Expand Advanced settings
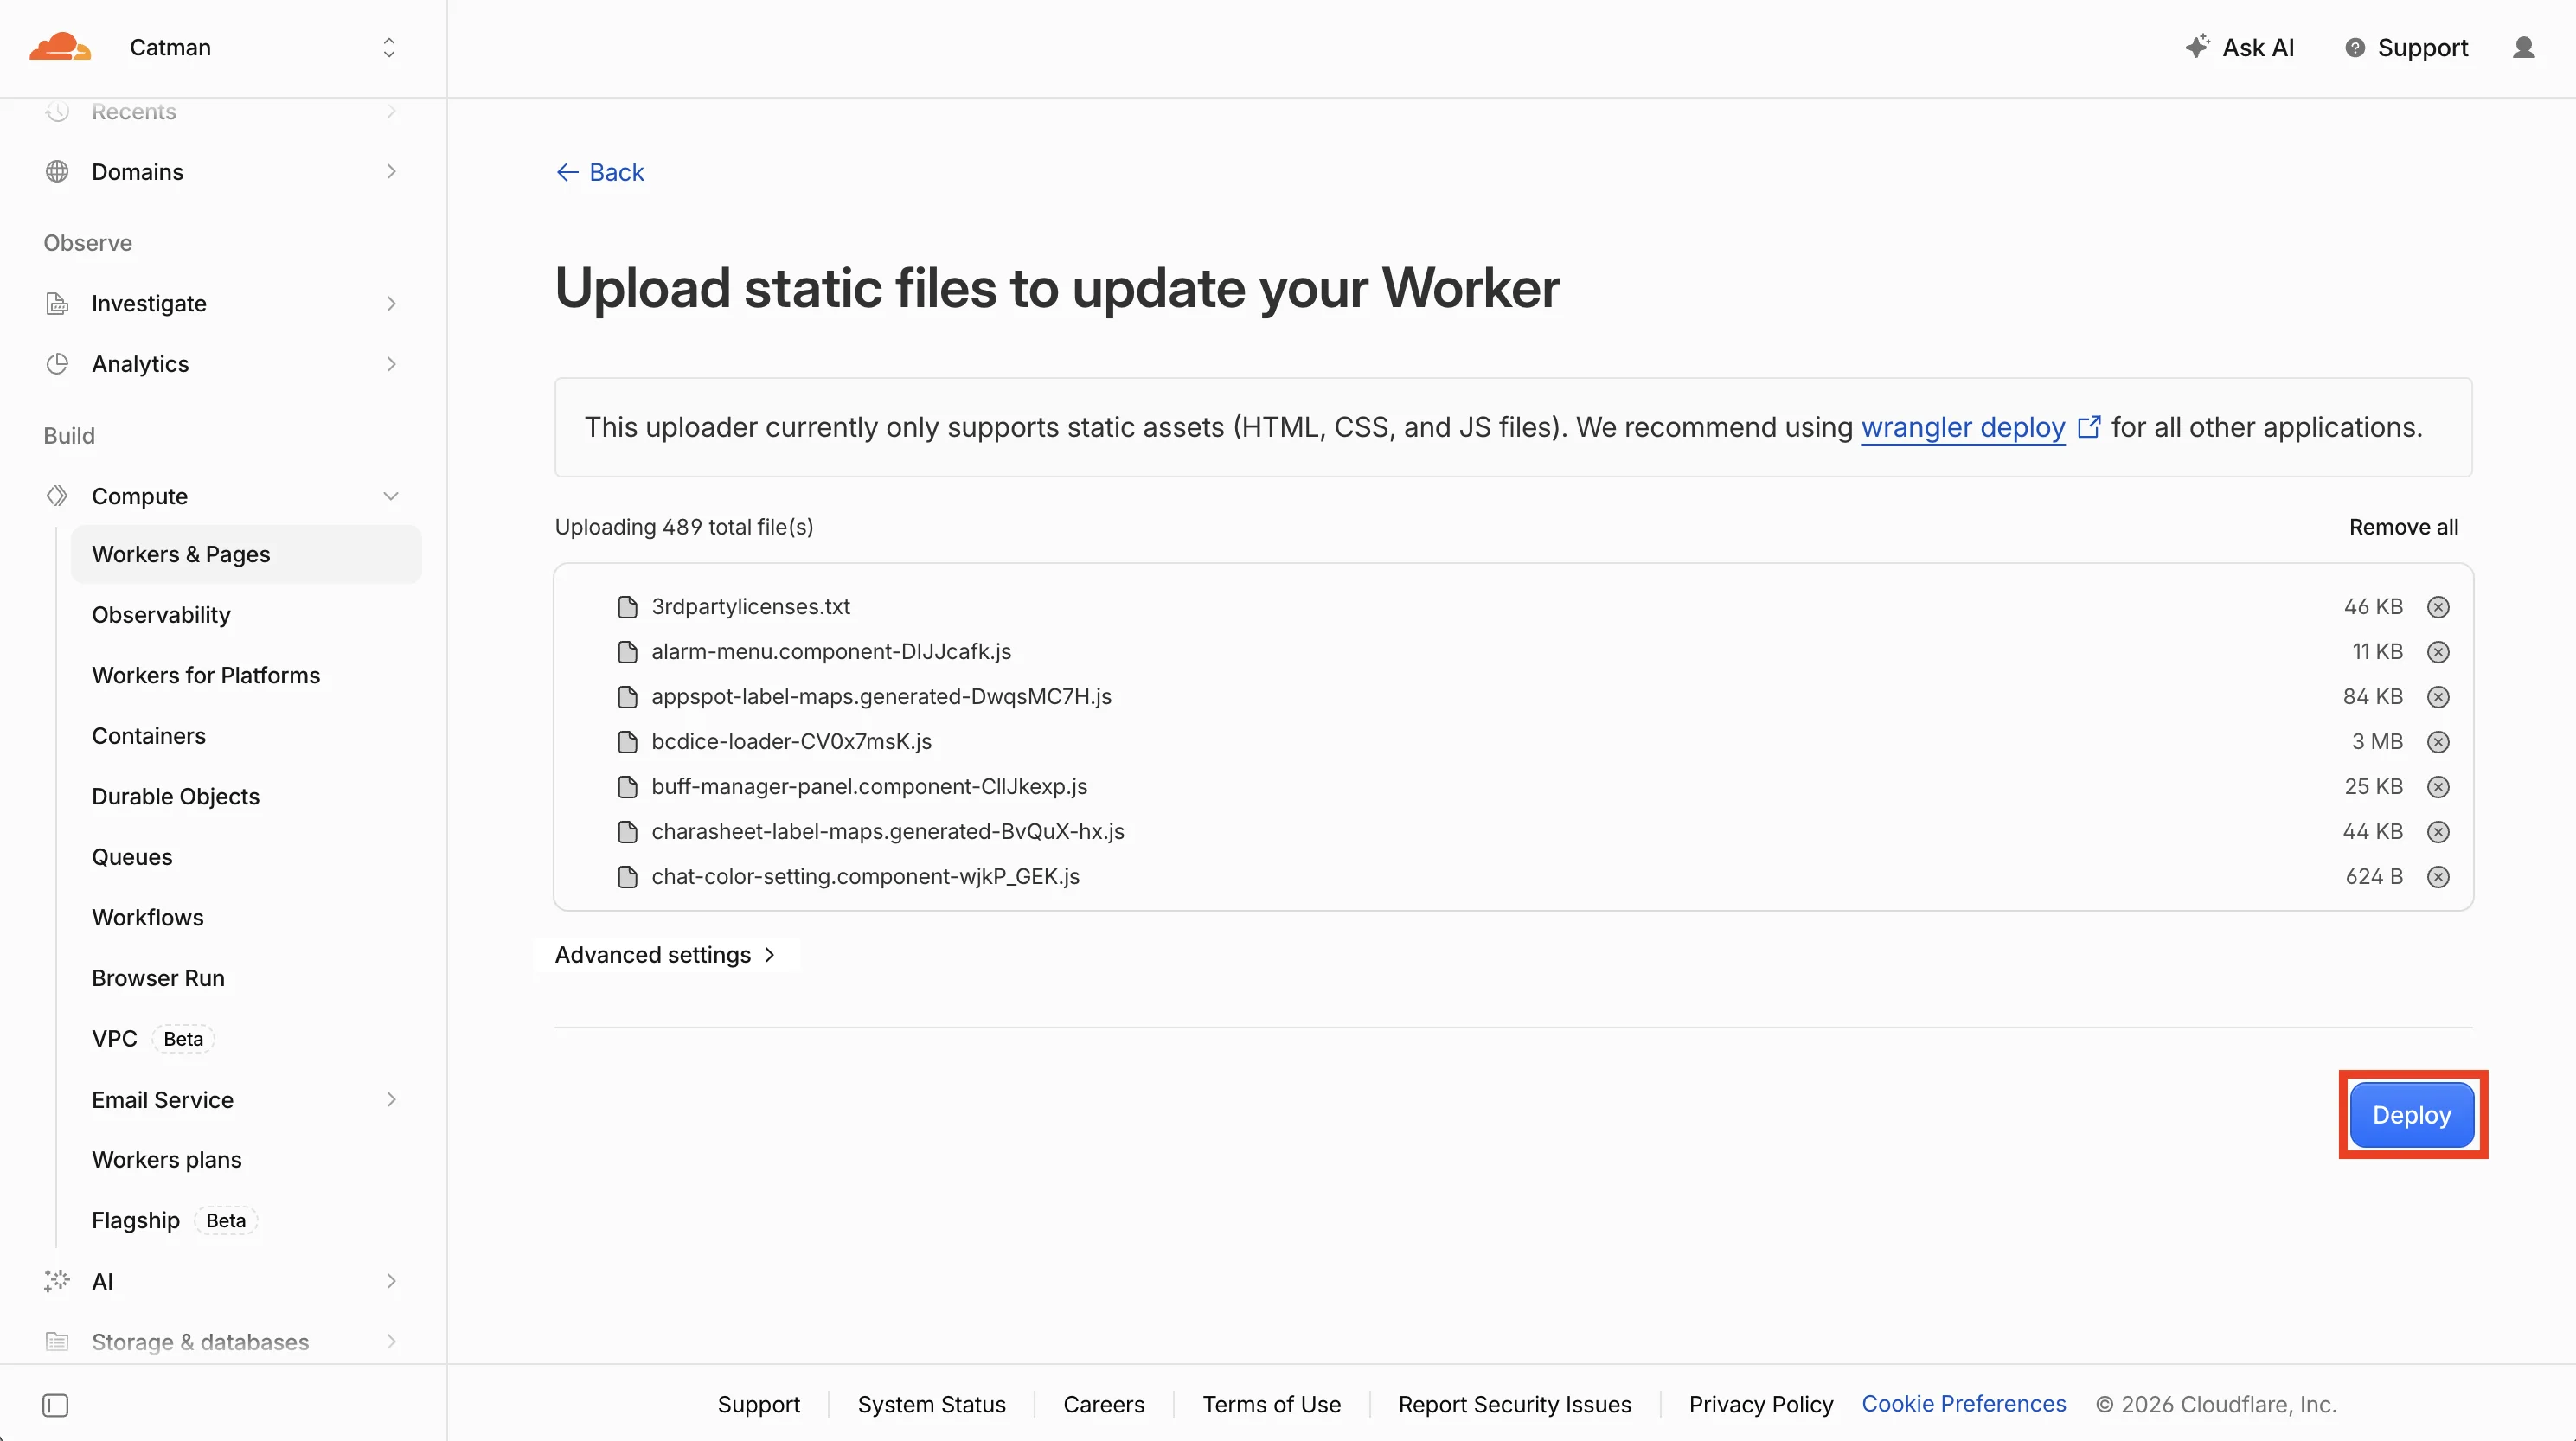This screenshot has width=2576, height=1441. 666,955
